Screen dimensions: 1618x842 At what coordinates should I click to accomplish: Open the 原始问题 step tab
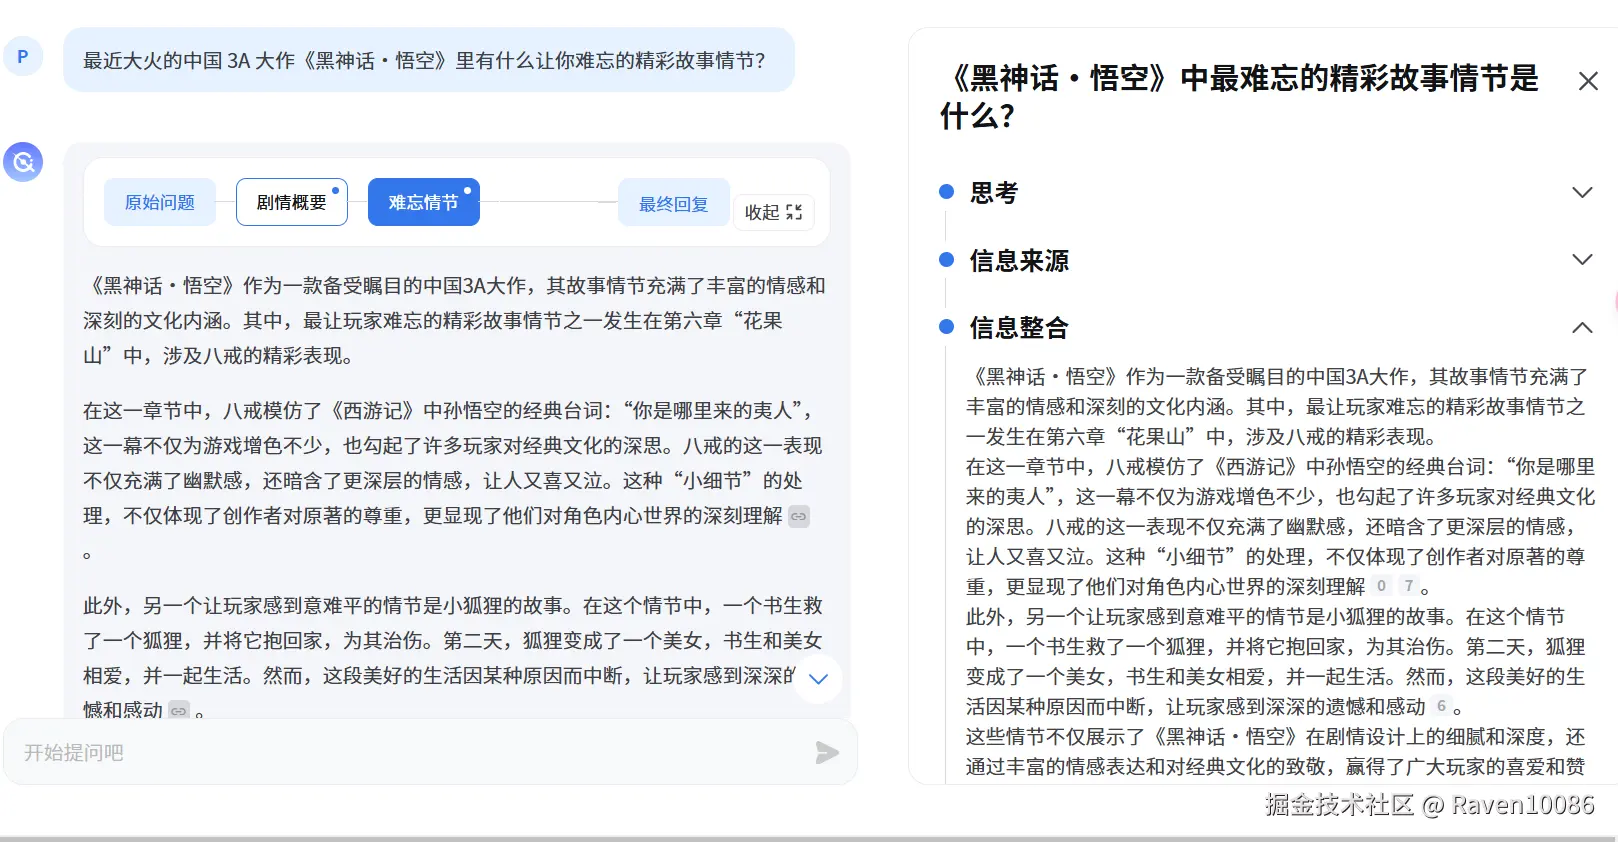(x=160, y=202)
